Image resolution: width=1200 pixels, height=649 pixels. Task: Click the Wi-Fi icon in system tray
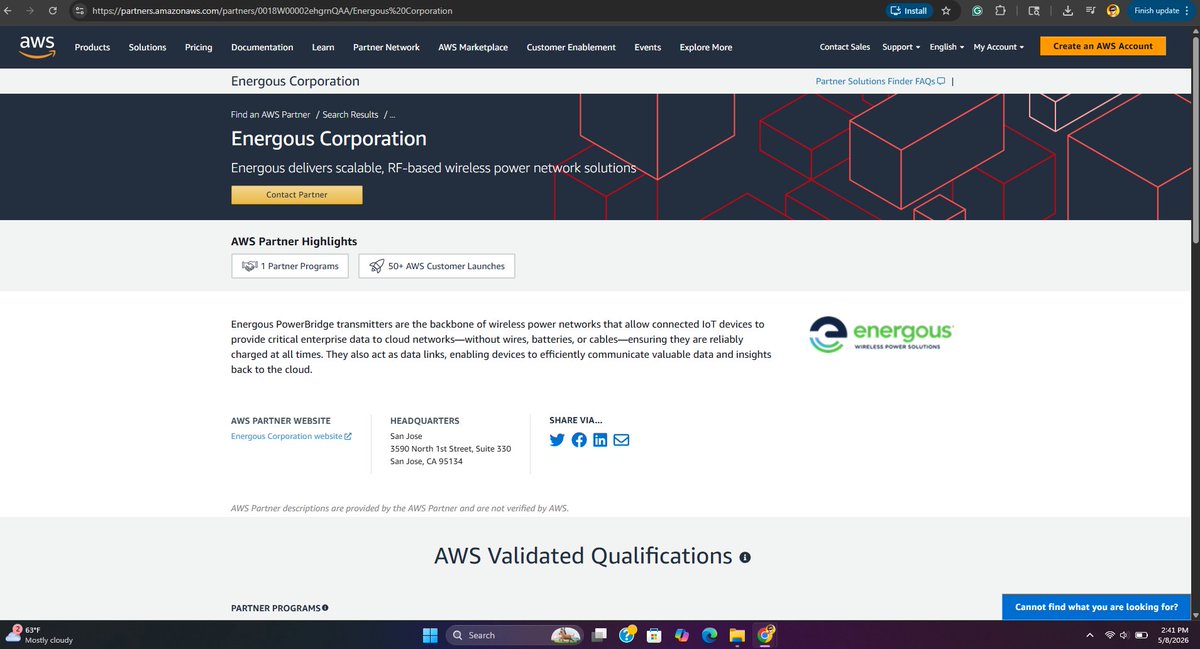click(1109, 635)
